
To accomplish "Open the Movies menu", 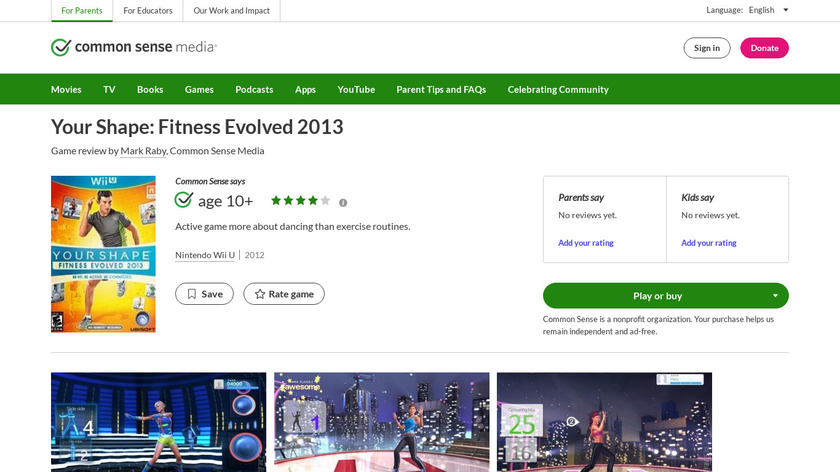I will click(x=66, y=89).
